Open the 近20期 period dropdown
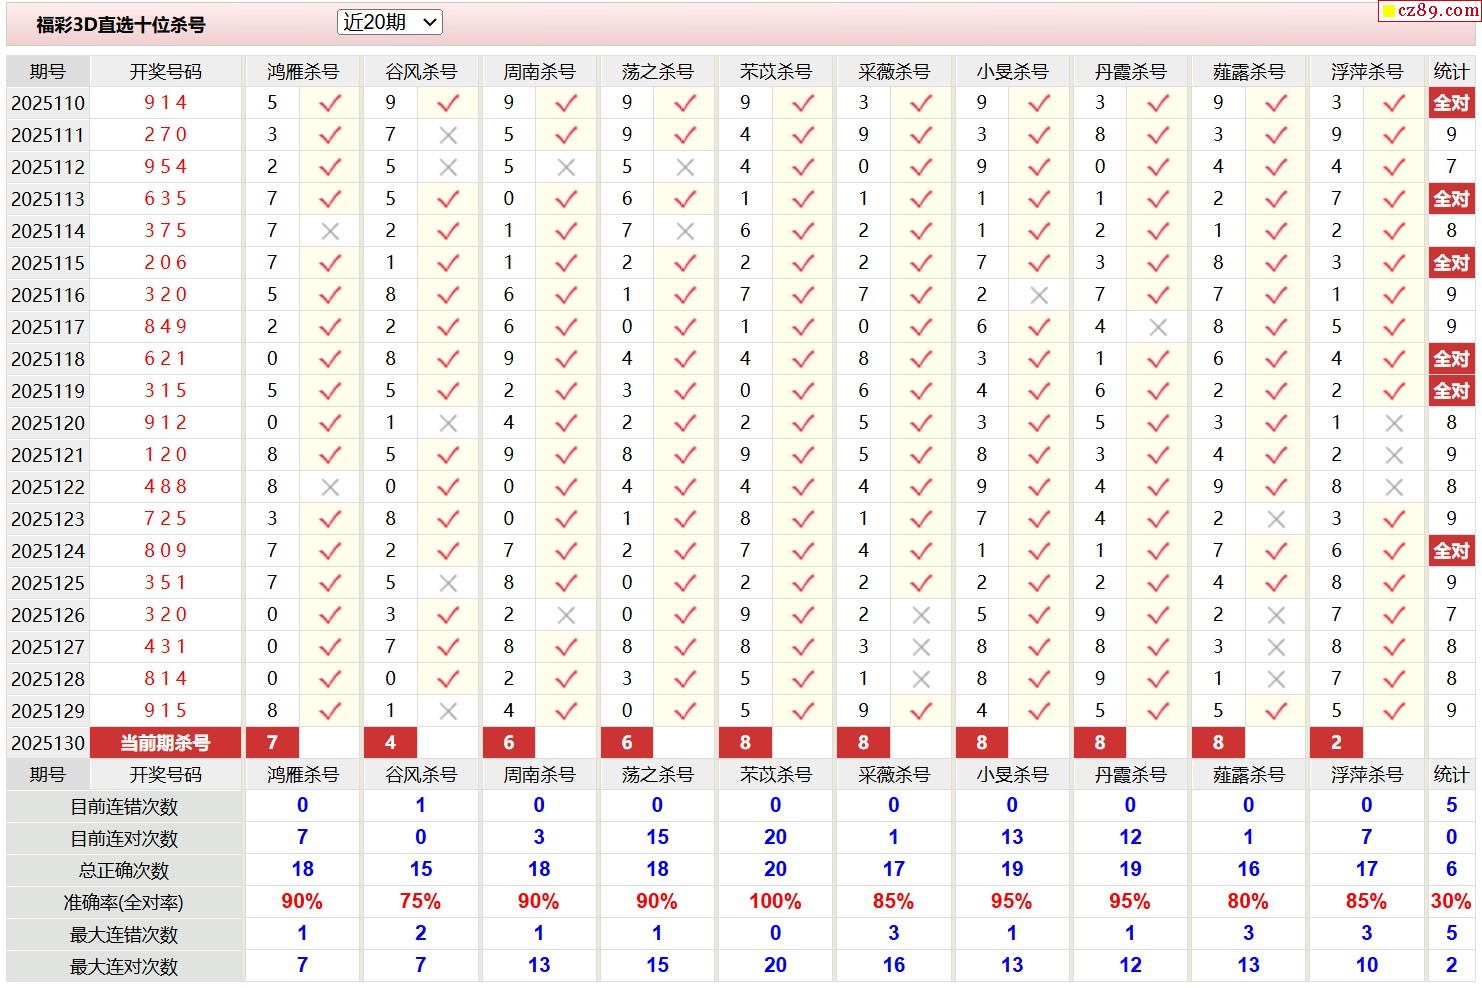The height and width of the screenshot is (988, 1482). tap(390, 22)
